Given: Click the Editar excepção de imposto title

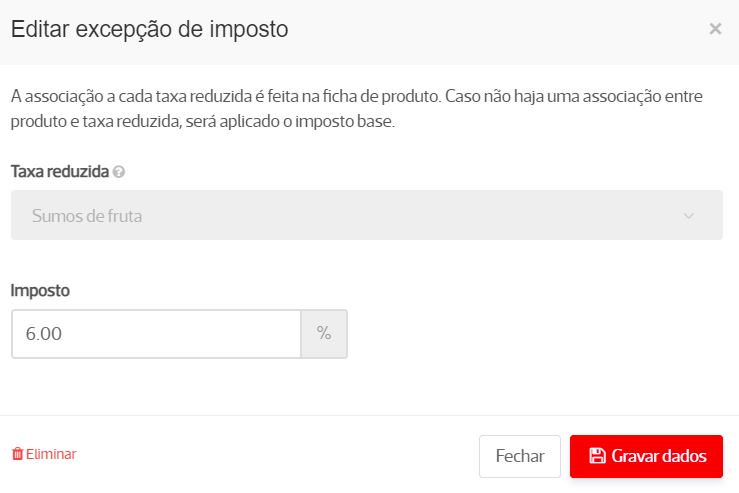Looking at the screenshot, I should point(149,29).
